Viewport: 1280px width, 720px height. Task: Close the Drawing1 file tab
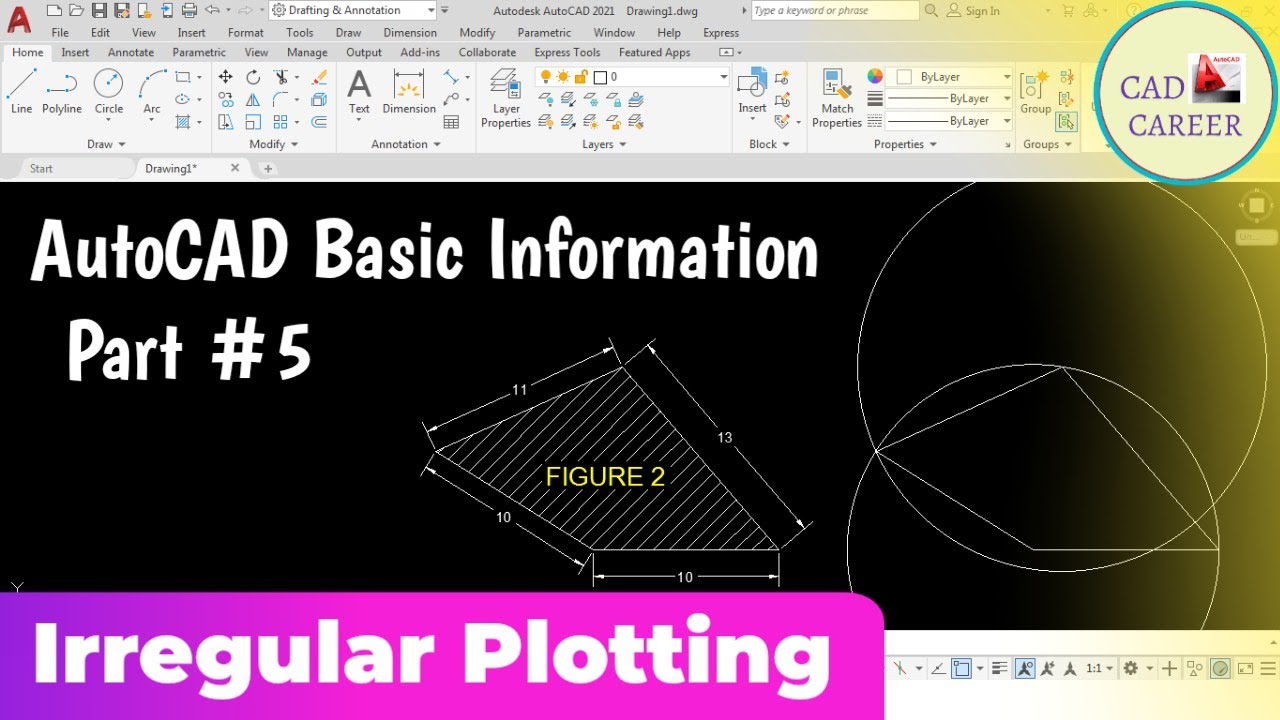click(235, 168)
